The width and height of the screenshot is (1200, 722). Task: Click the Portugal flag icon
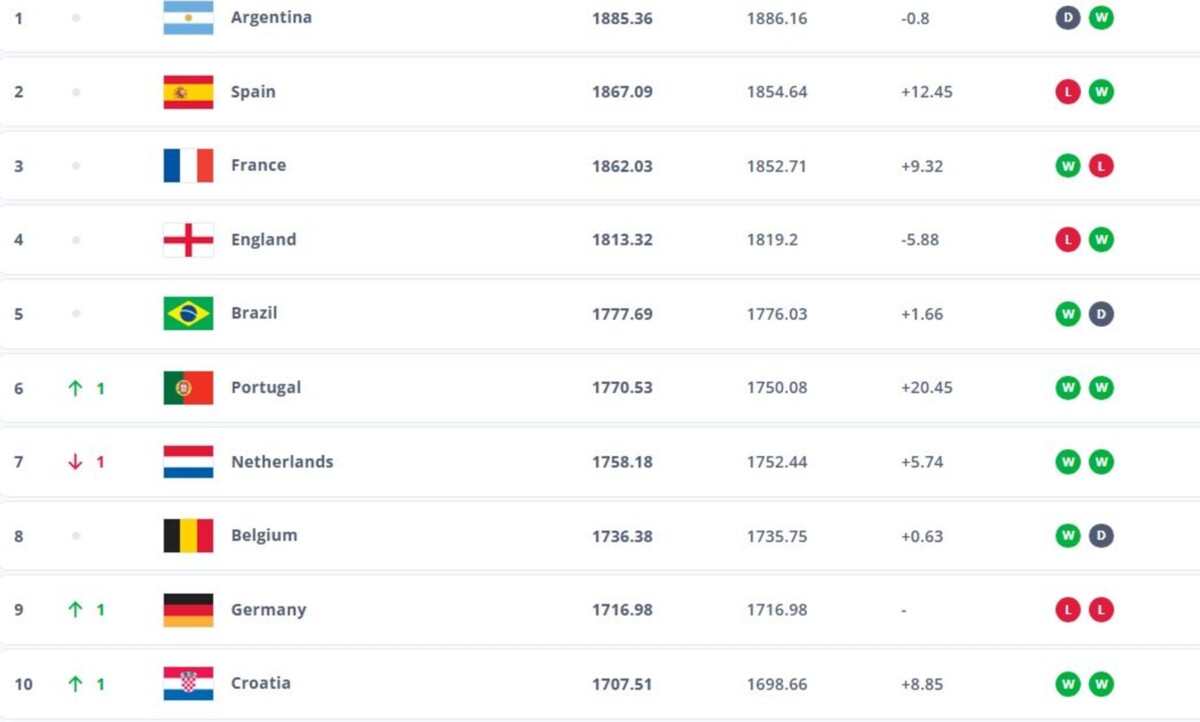pyautogui.click(x=188, y=388)
